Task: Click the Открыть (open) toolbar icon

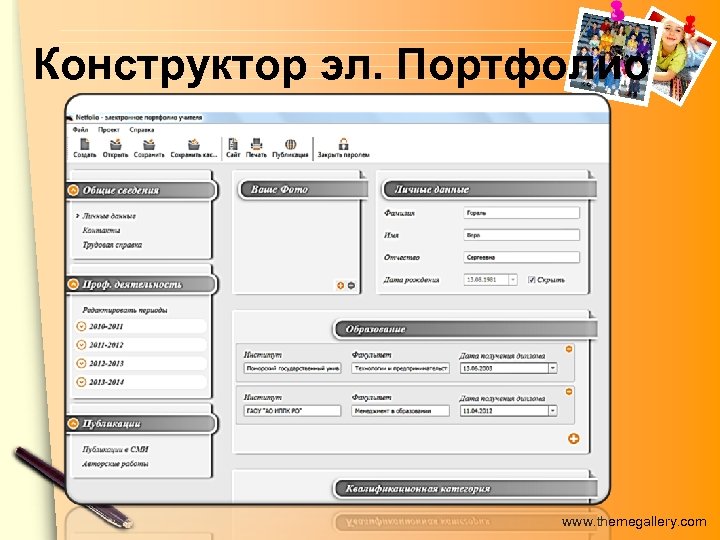Action: [115, 144]
